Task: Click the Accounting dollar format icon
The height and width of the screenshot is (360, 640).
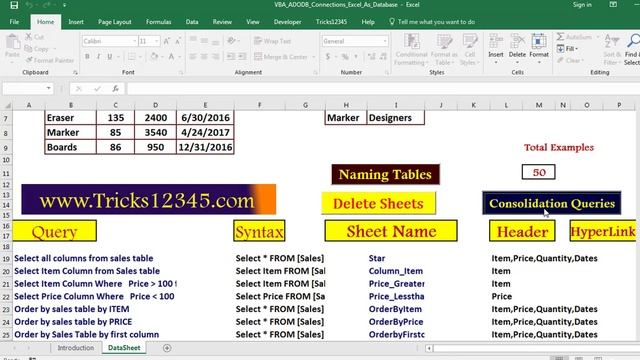Action: [x=328, y=57]
